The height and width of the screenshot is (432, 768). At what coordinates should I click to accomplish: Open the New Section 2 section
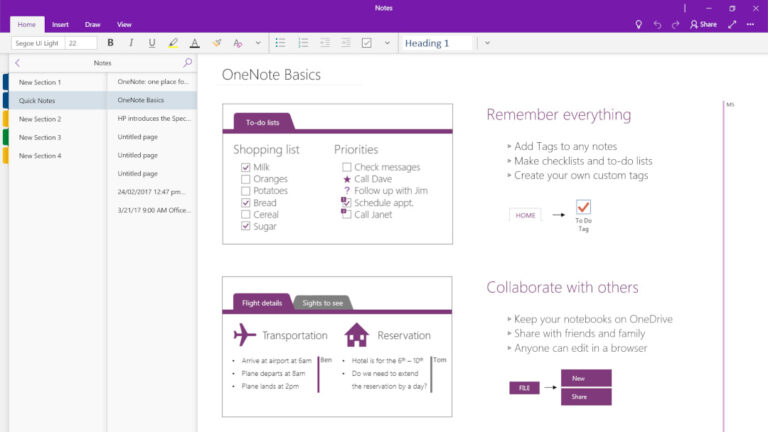click(x=40, y=119)
